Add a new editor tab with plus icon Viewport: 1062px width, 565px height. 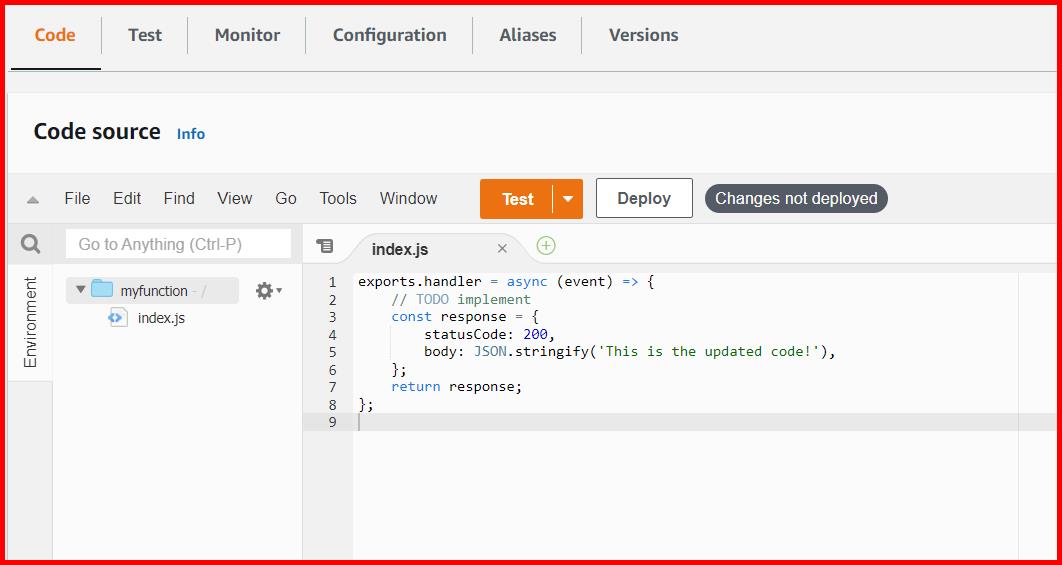(x=546, y=245)
